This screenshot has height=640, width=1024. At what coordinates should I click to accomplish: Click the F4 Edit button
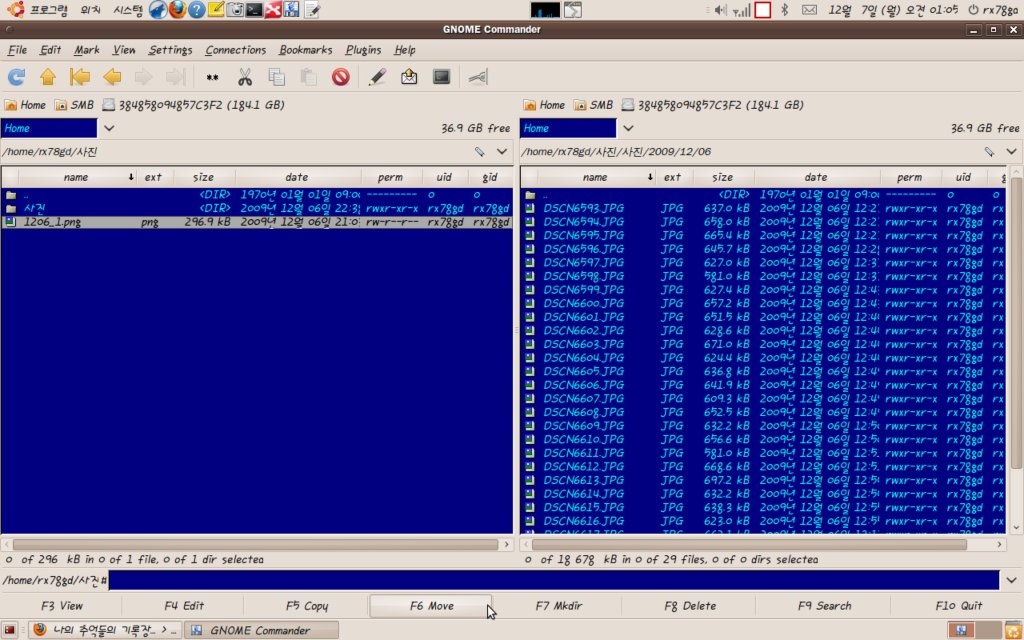(184, 606)
